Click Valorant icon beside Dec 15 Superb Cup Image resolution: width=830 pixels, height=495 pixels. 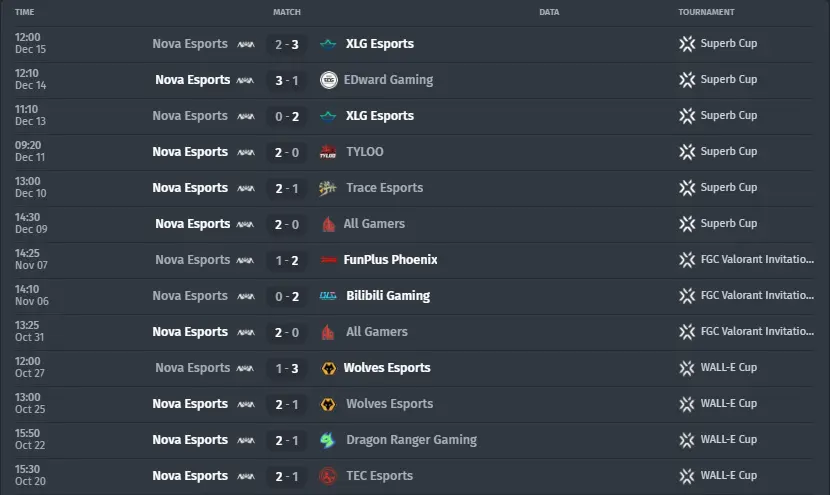(687, 43)
